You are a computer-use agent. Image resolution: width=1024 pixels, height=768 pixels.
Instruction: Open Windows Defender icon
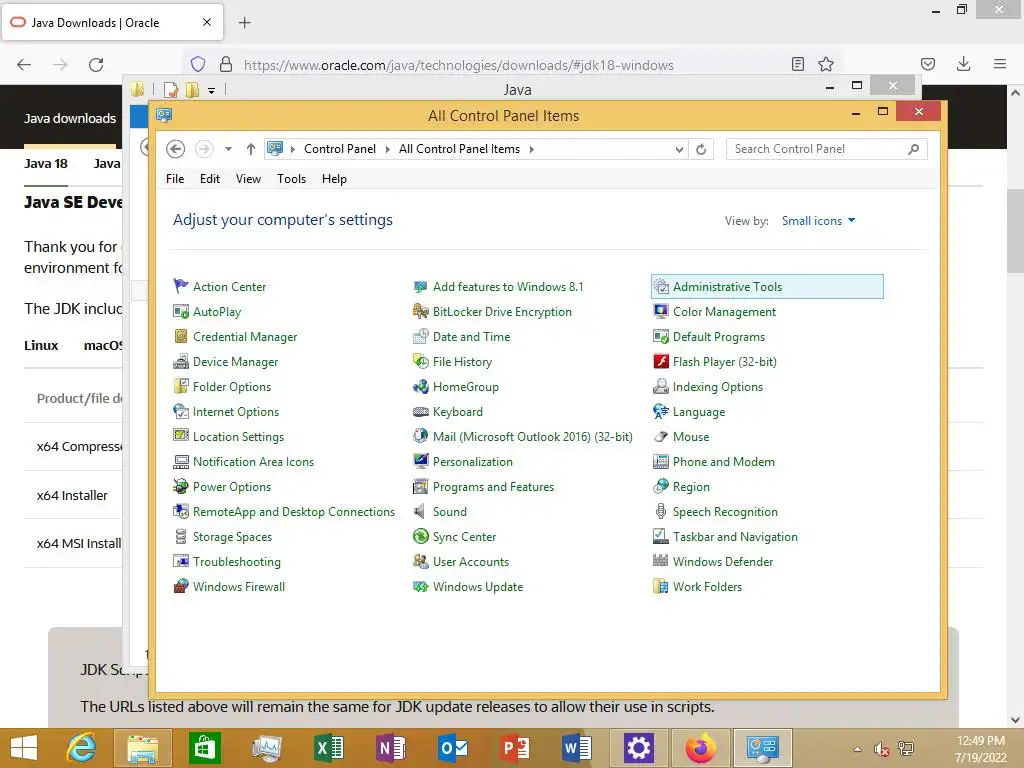coord(661,562)
